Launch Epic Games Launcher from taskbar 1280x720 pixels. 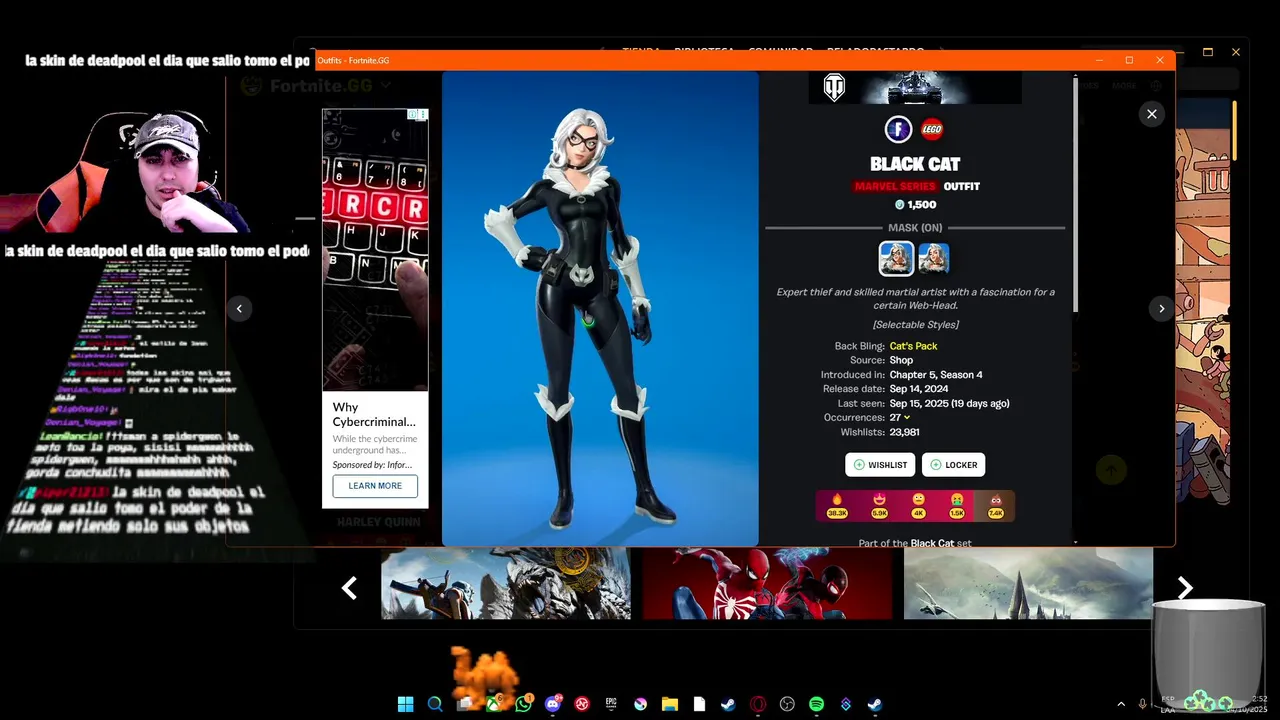611,704
